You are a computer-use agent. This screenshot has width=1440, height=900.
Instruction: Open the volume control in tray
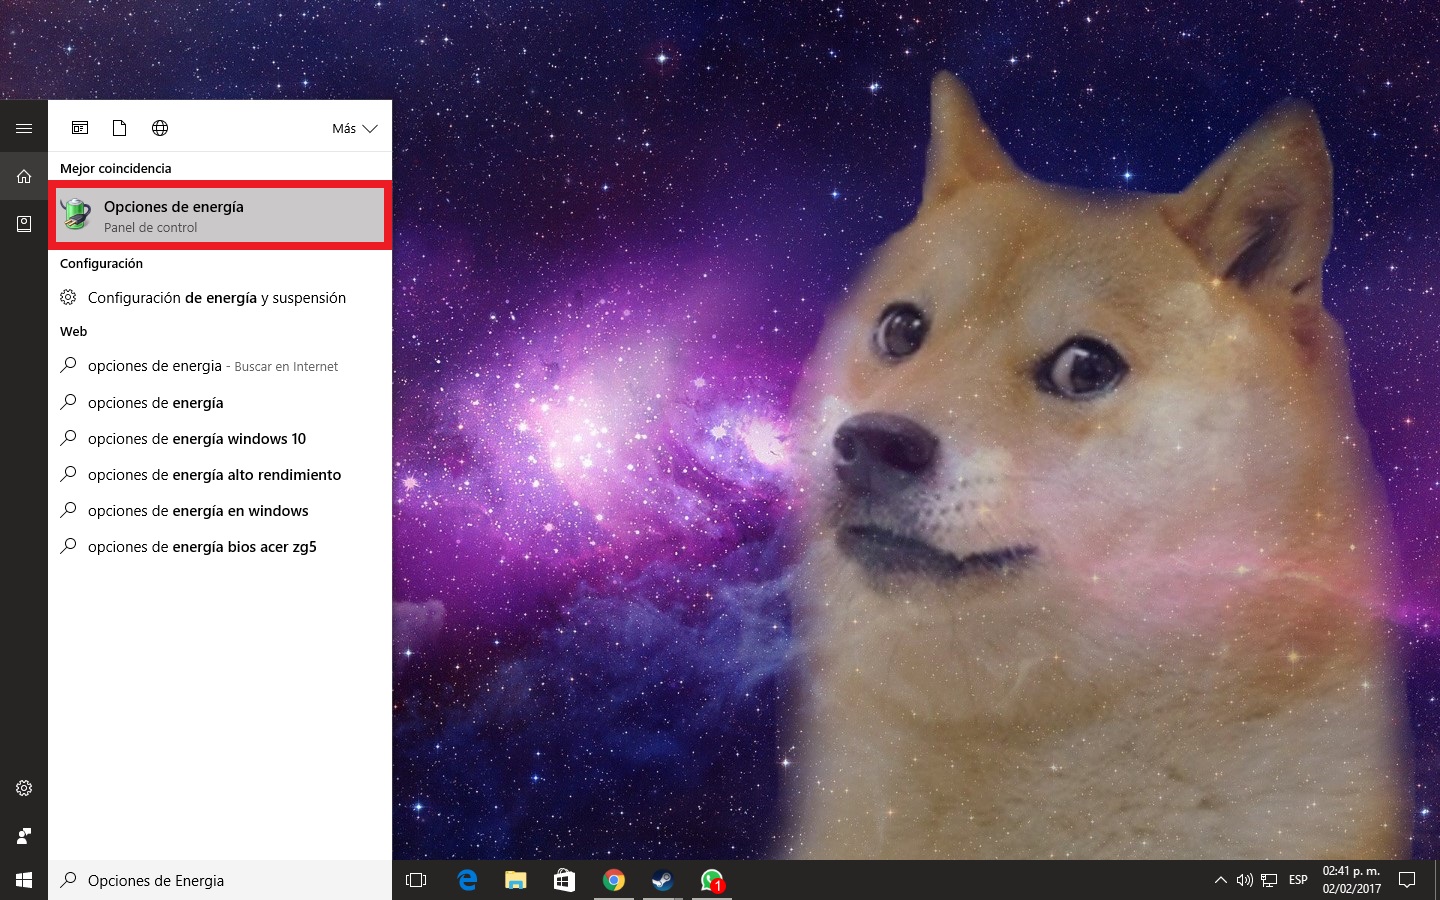click(1245, 880)
